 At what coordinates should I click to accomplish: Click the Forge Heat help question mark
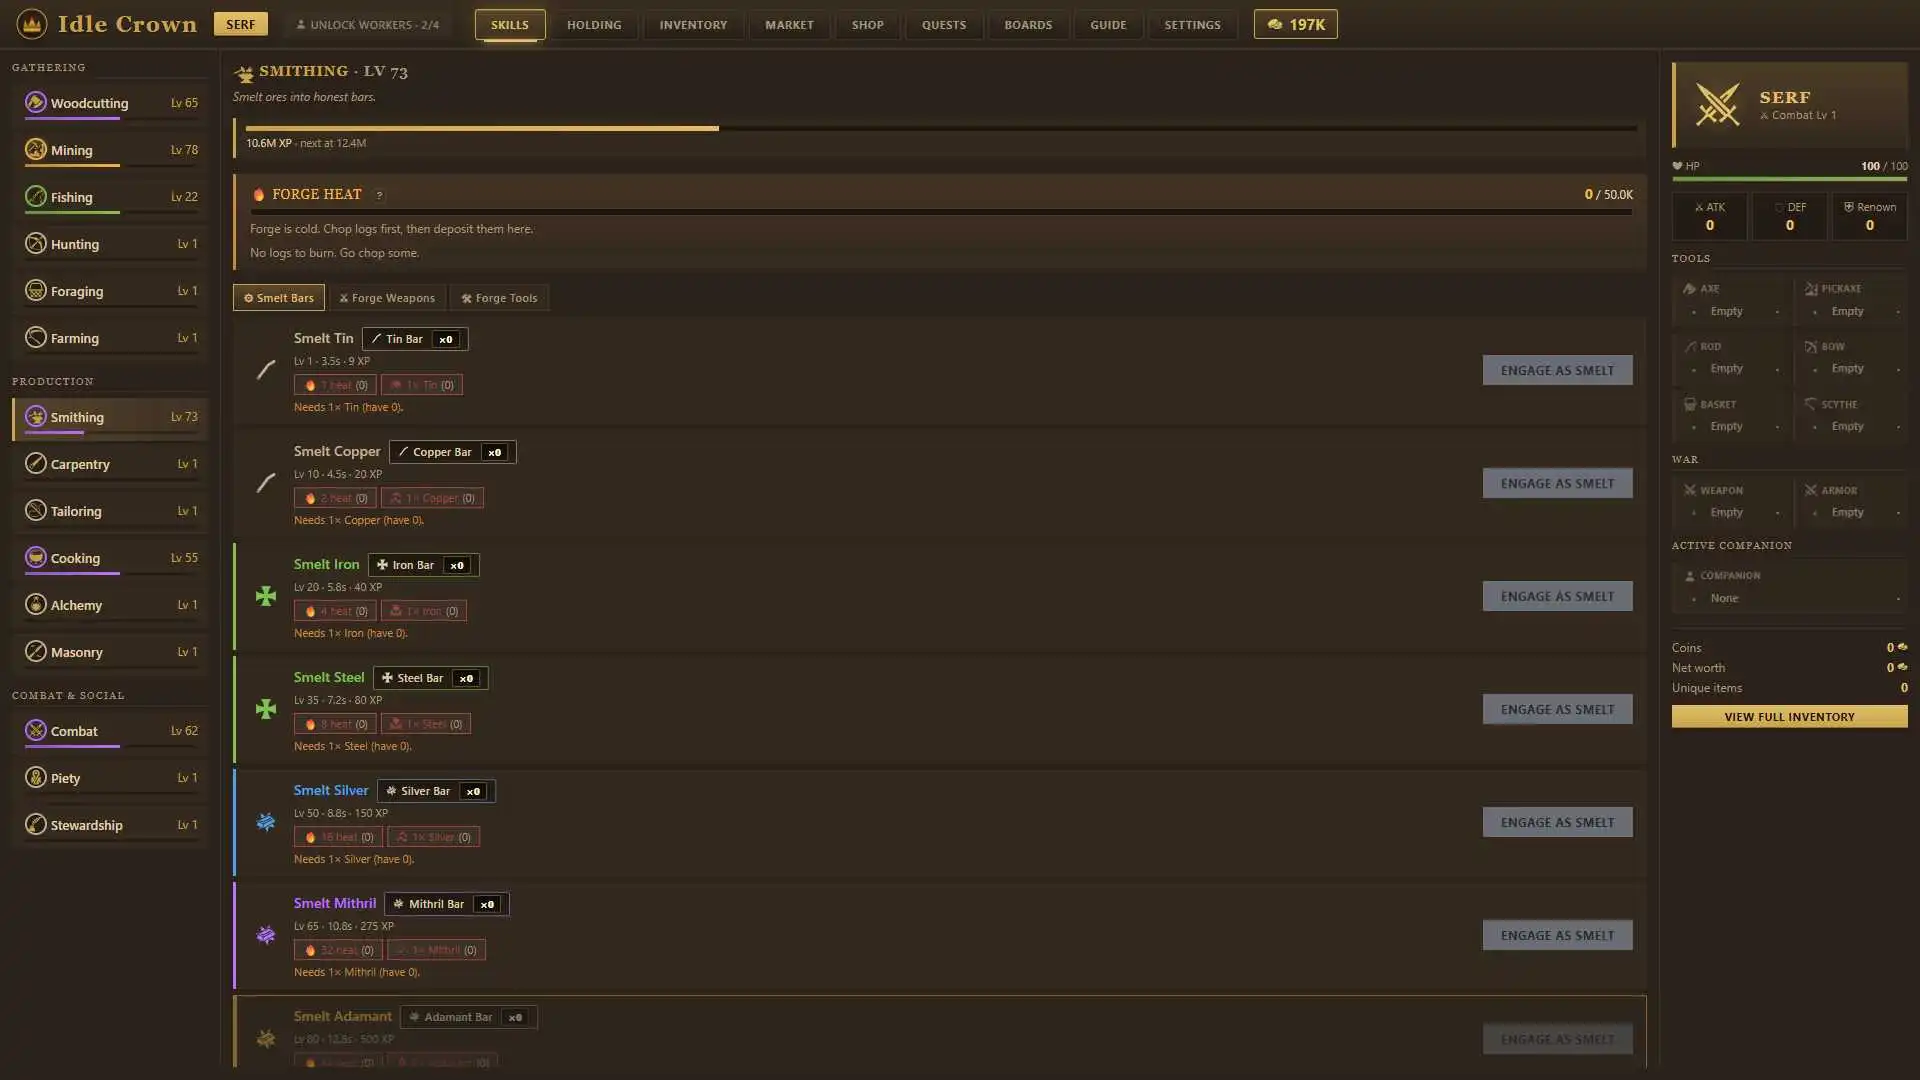pos(379,195)
